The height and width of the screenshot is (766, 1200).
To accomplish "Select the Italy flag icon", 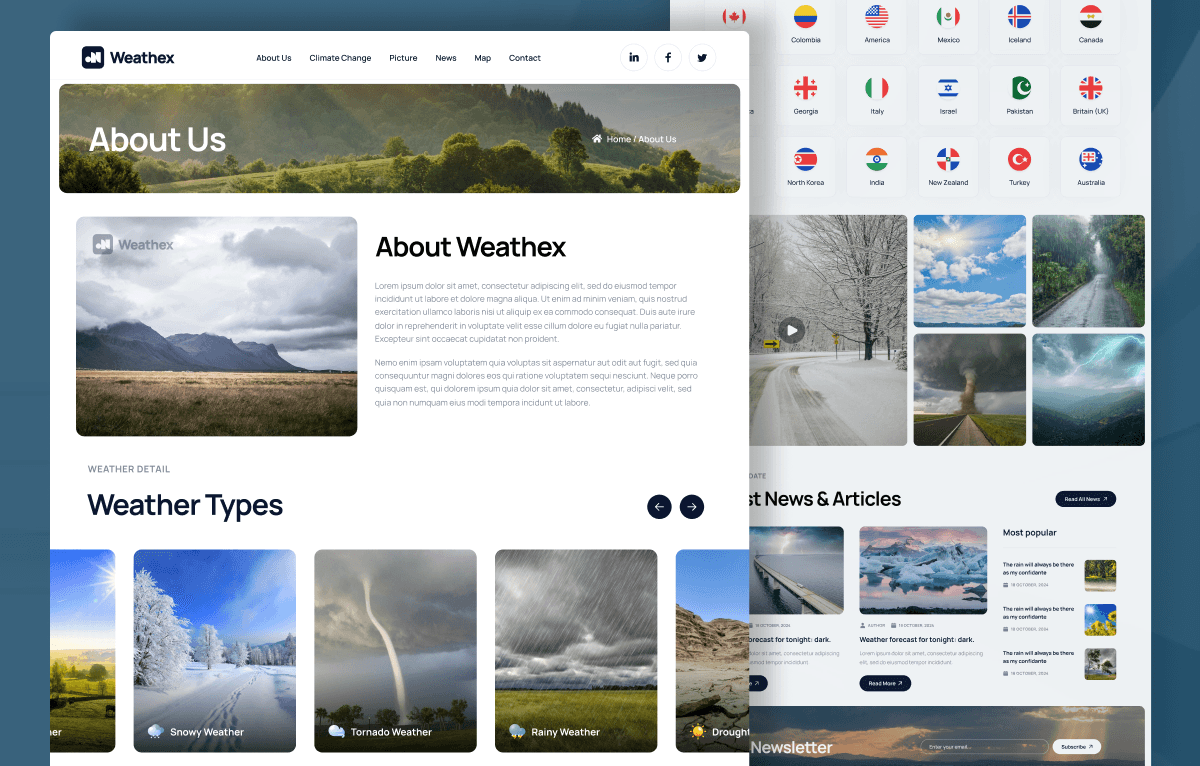I will click(x=877, y=88).
